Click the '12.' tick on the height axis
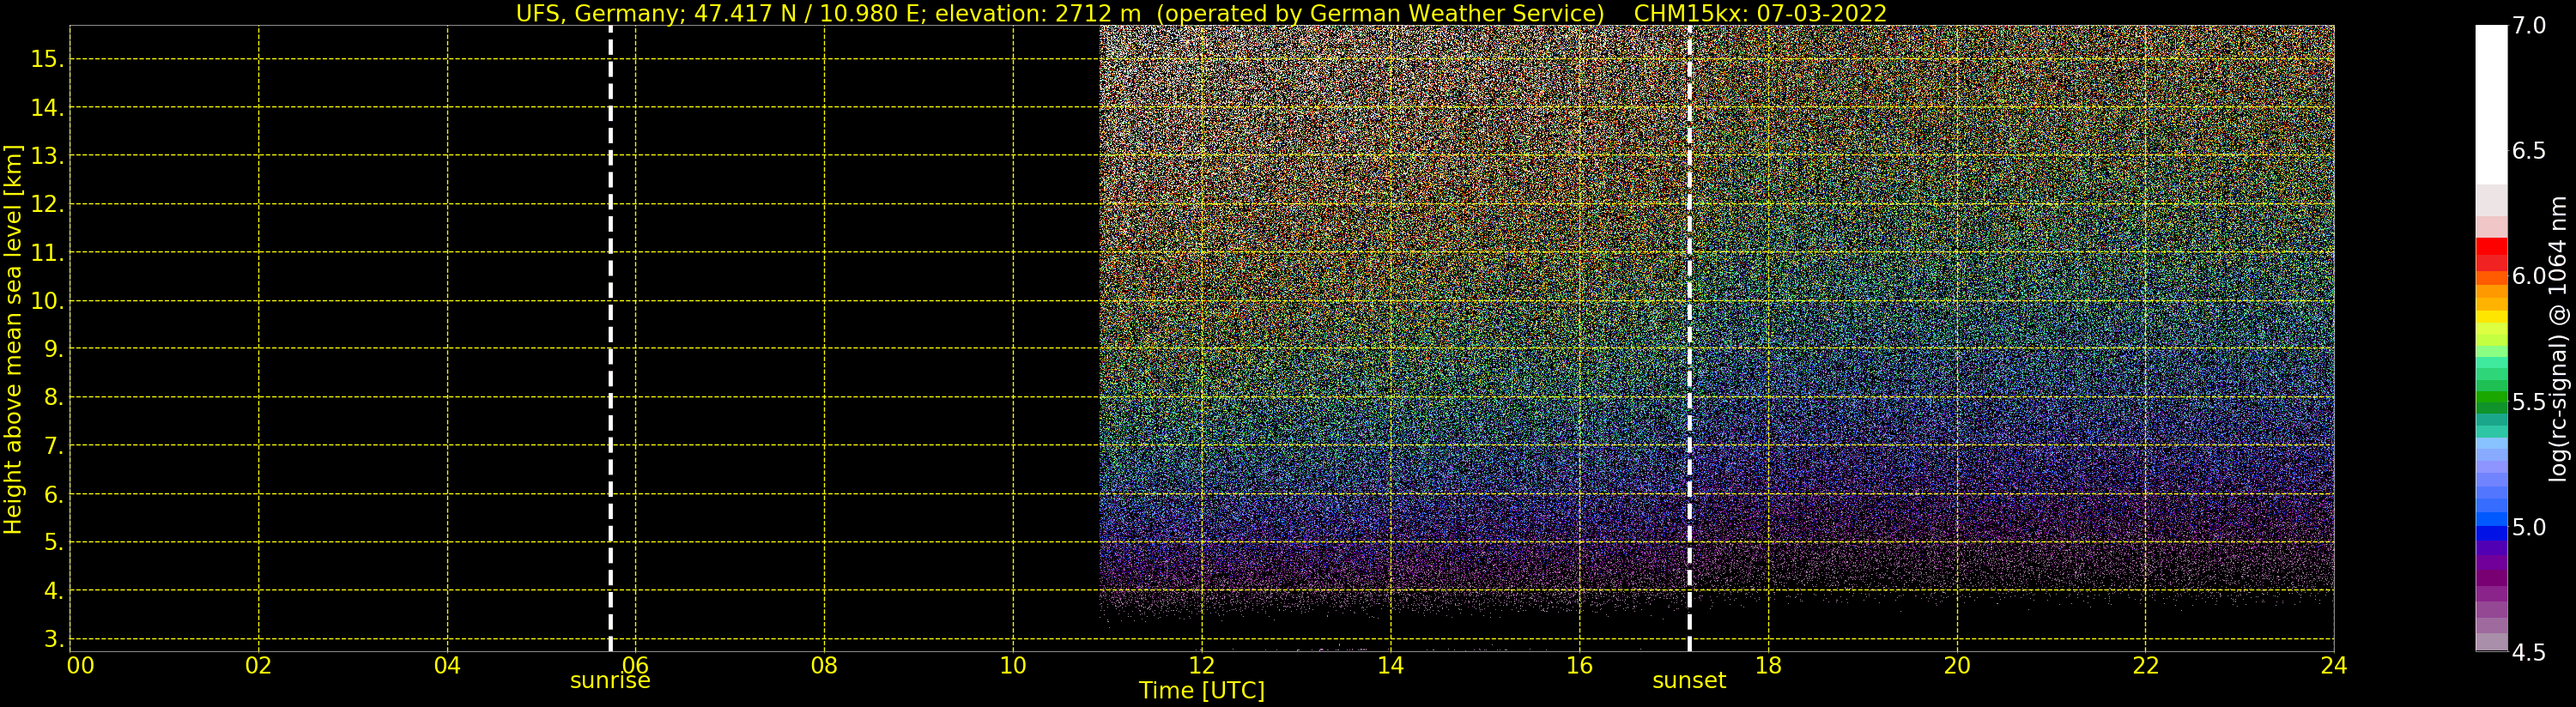This screenshot has width=2576, height=707. point(47,205)
